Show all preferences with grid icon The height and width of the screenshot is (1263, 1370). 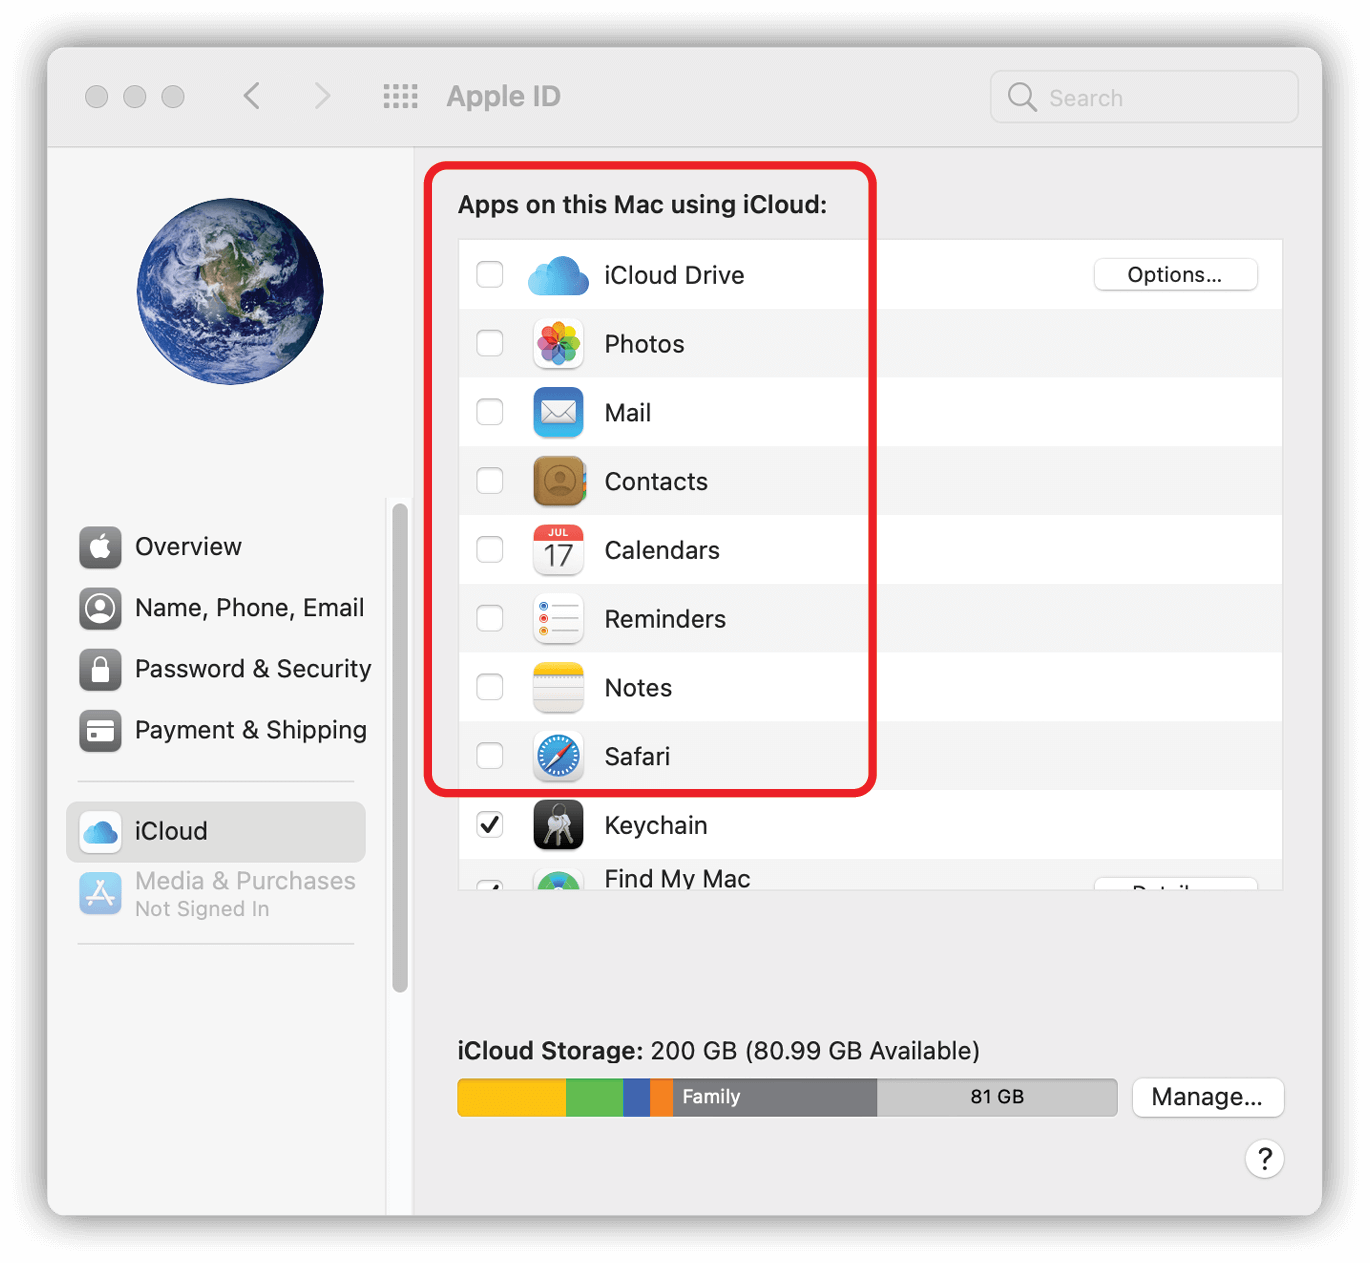[x=400, y=96]
